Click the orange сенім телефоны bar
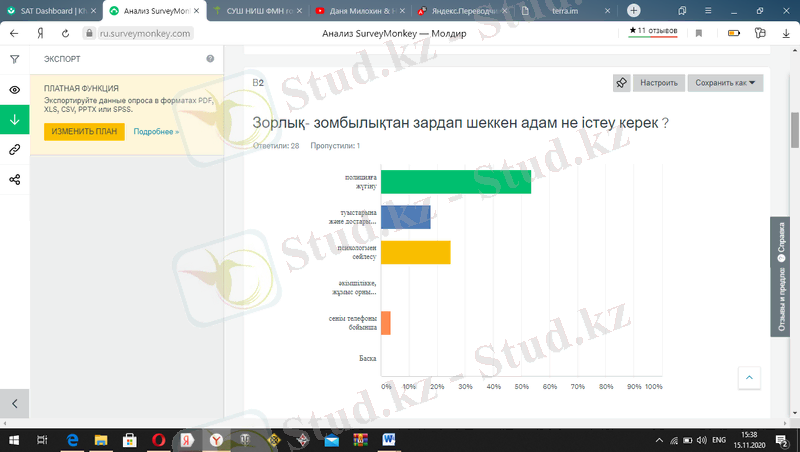 386,323
